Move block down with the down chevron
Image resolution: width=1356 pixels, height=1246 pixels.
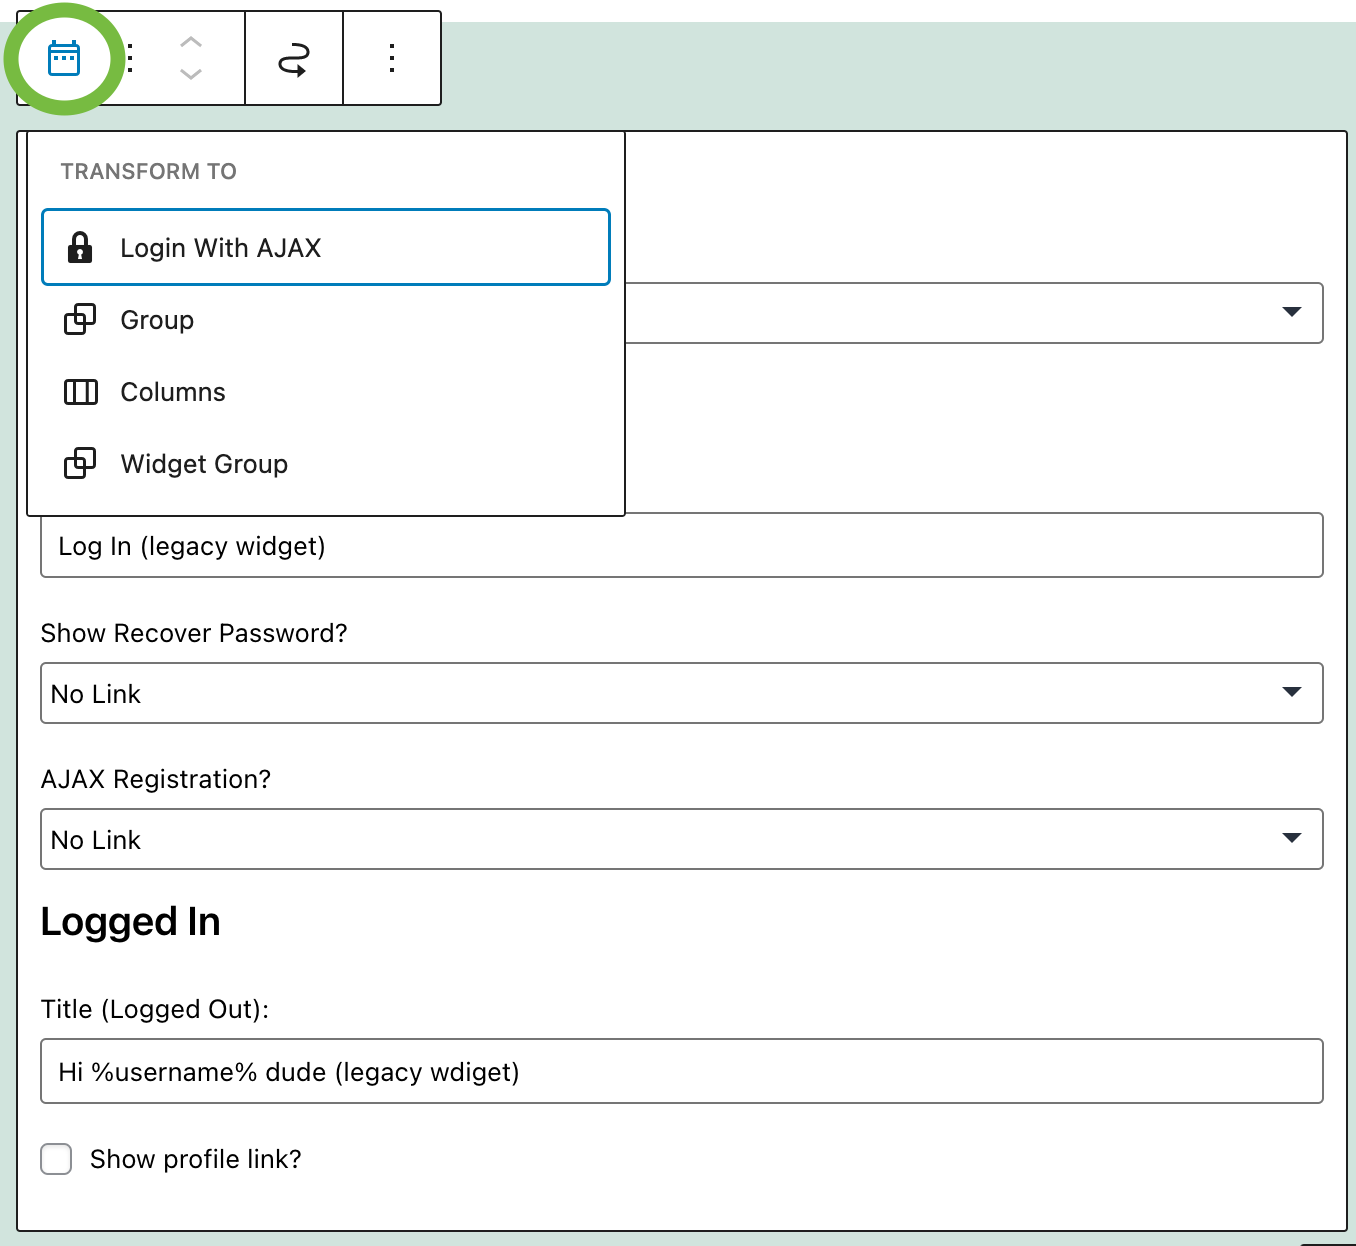191,74
